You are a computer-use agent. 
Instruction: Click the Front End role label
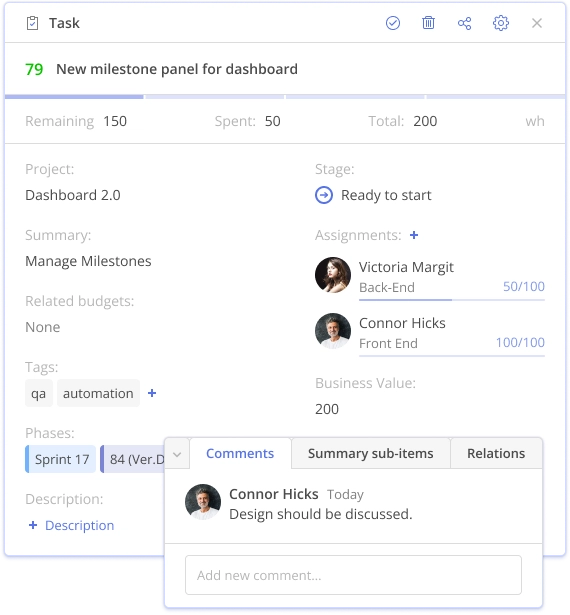pyautogui.click(x=388, y=344)
